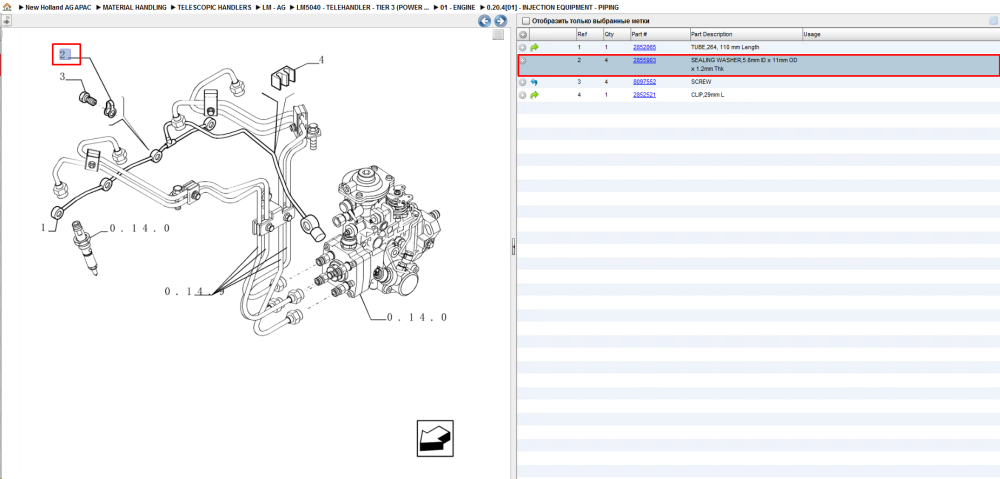This screenshot has height=479, width=1000.
Task: Open the 01 - ENGINE breadcrumb
Action: click(457, 7)
